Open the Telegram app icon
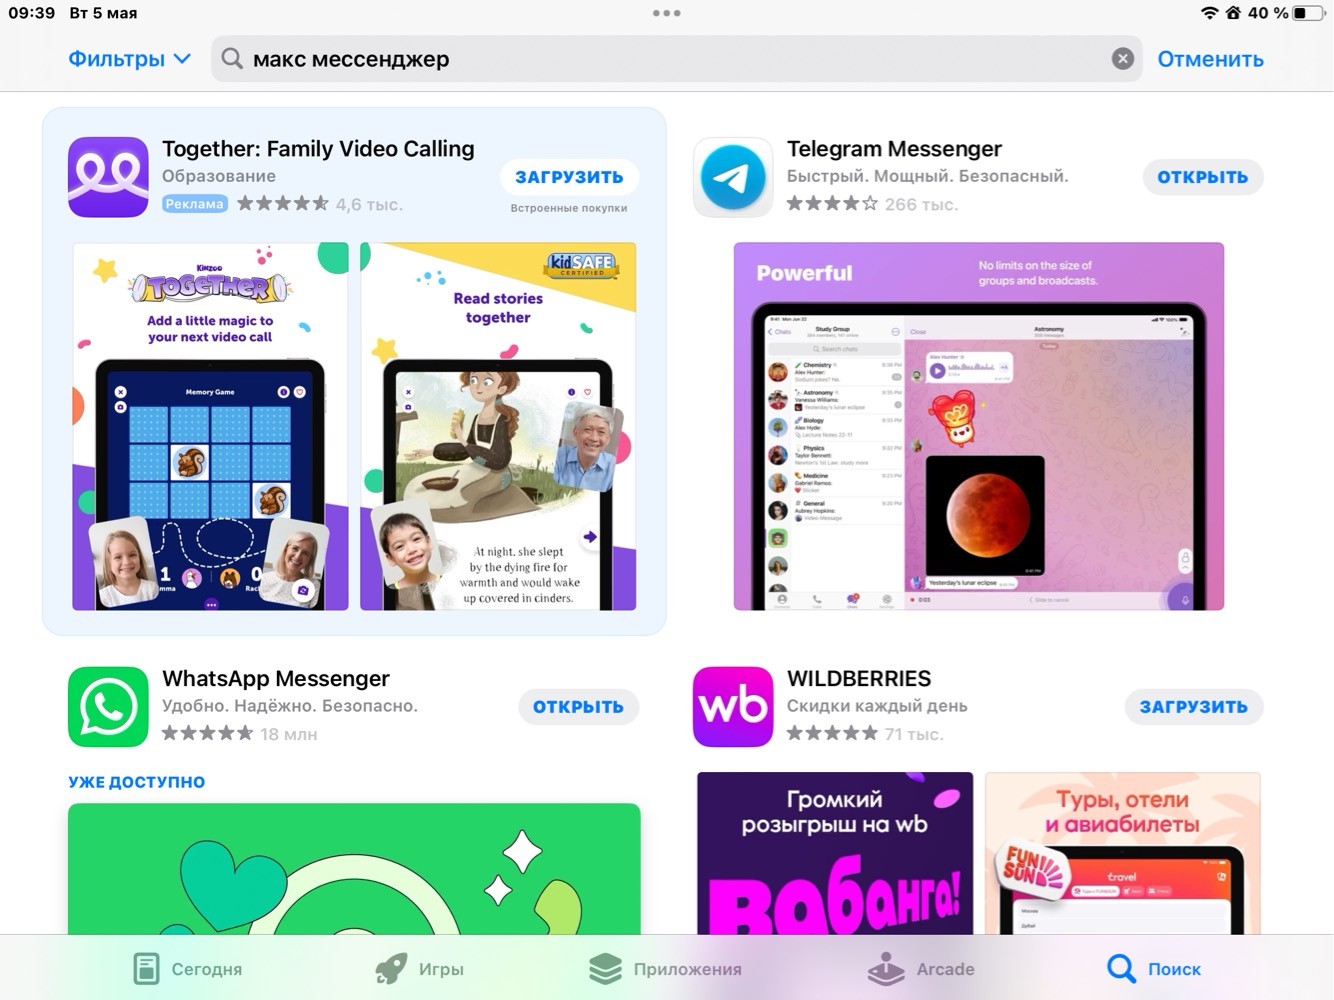Image resolution: width=1334 pixels, height=1000 pixels. point(733,177)
